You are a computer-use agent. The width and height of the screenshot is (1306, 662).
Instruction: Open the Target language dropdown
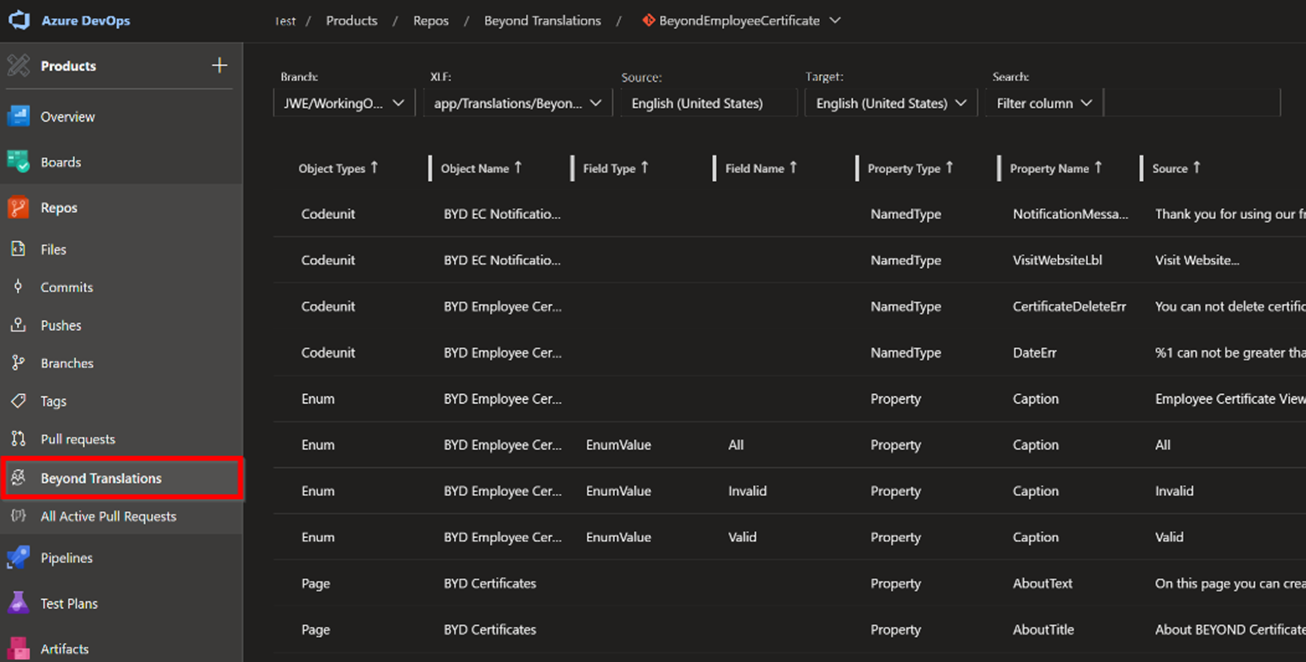(x=890, y=103)
